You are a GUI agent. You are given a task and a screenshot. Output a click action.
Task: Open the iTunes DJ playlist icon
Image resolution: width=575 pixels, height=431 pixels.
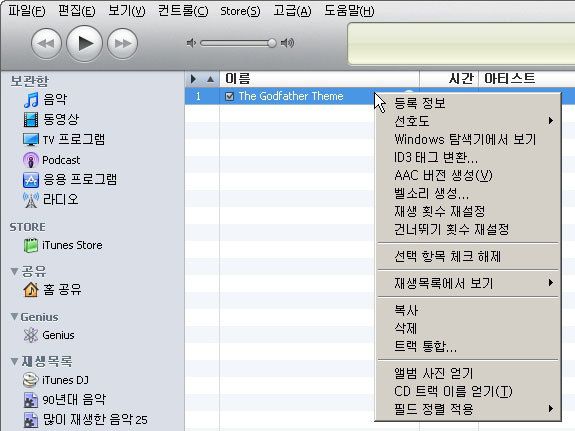(x=30, y=380)
